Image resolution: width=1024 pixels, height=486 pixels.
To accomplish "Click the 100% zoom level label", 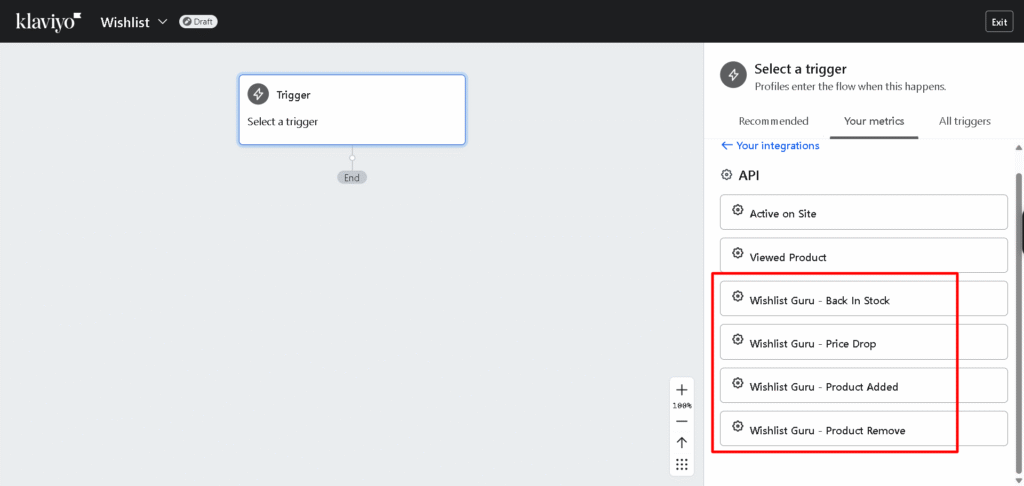I will coord(682,406).
